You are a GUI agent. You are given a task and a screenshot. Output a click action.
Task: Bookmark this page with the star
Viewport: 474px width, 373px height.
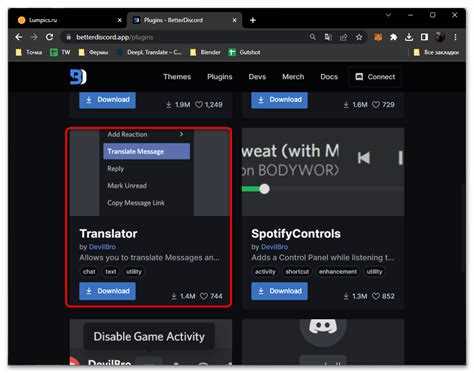click(x=359, y=37)
